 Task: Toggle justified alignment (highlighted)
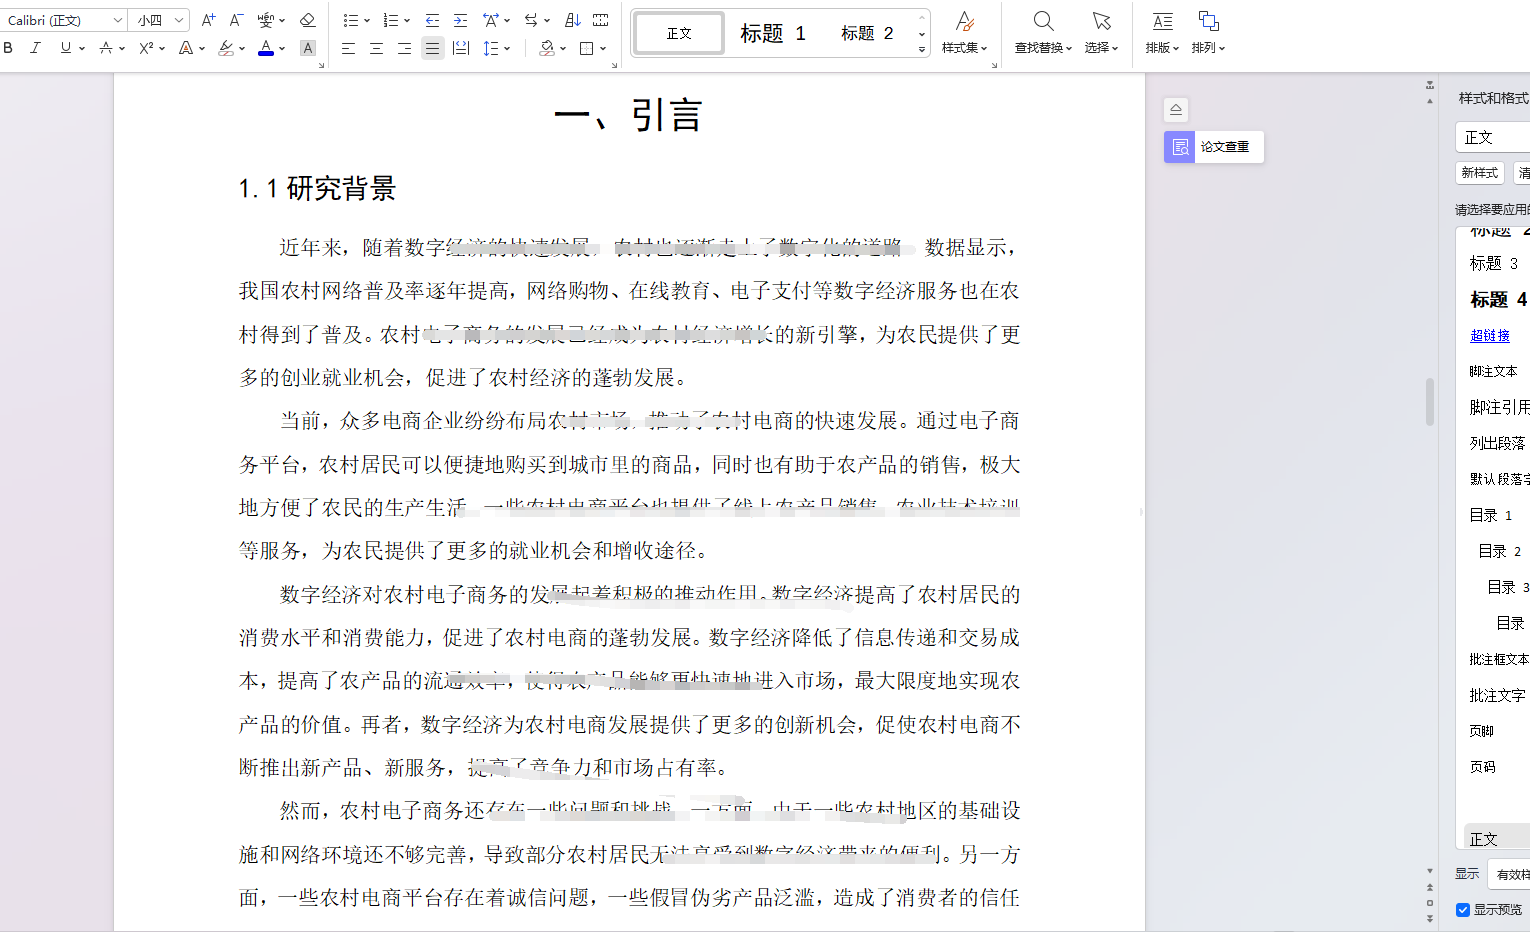coord(432,48)
